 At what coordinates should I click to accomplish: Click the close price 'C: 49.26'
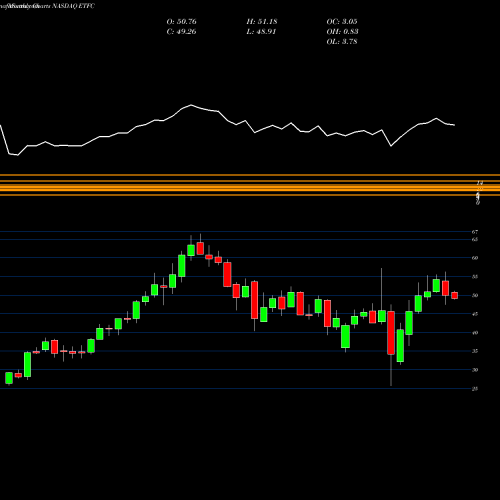coord(181,32)
